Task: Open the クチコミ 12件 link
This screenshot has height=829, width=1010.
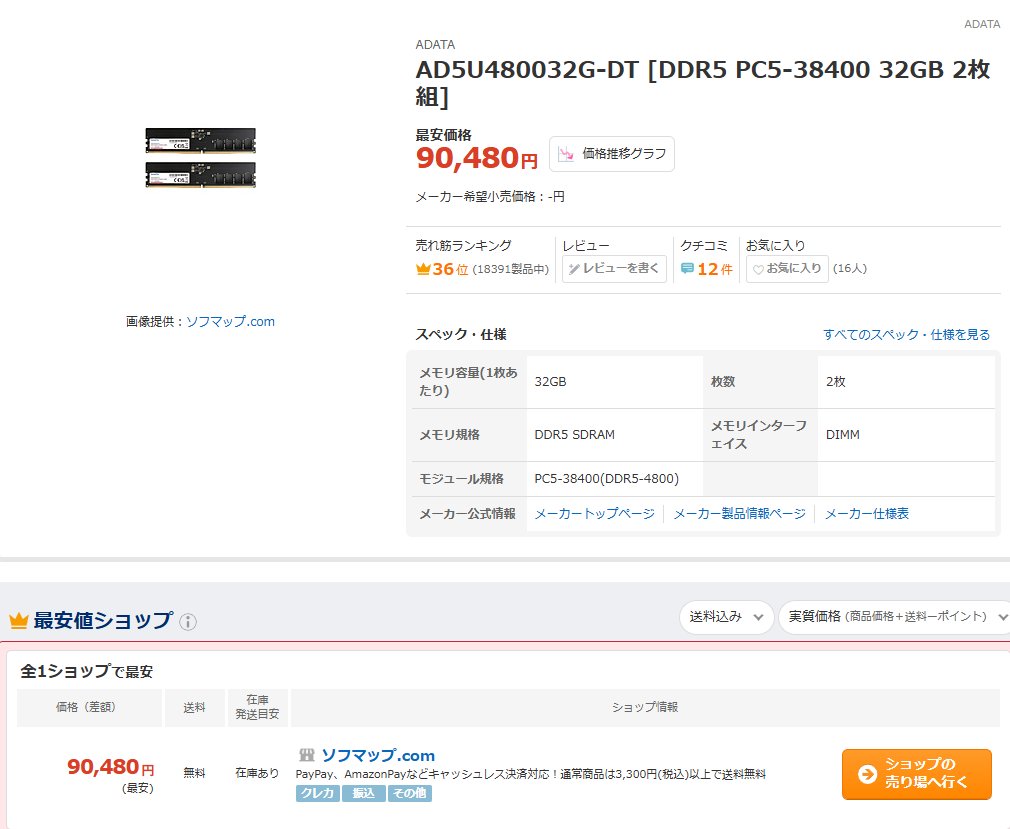Action: pyautogui.click(x=707, y=269)
